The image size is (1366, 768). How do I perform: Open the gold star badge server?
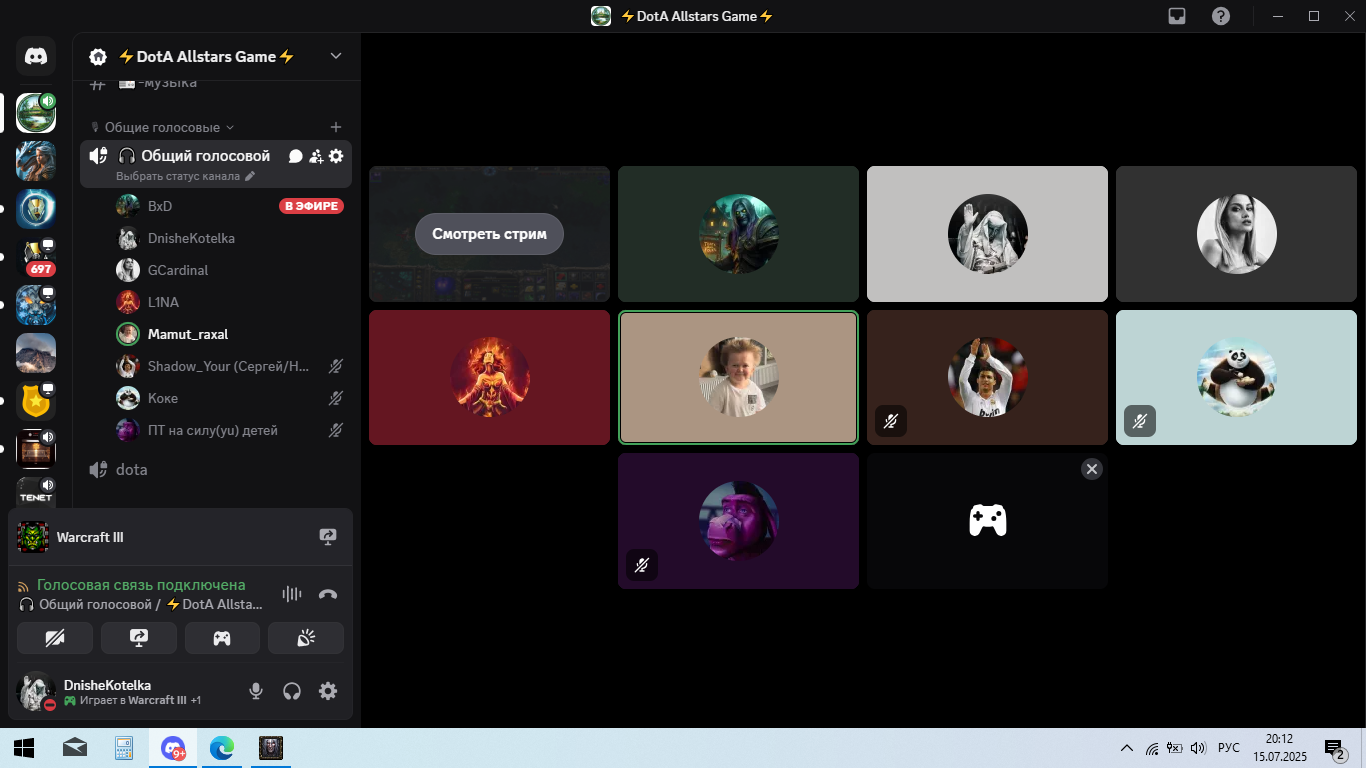coord(36,401)
